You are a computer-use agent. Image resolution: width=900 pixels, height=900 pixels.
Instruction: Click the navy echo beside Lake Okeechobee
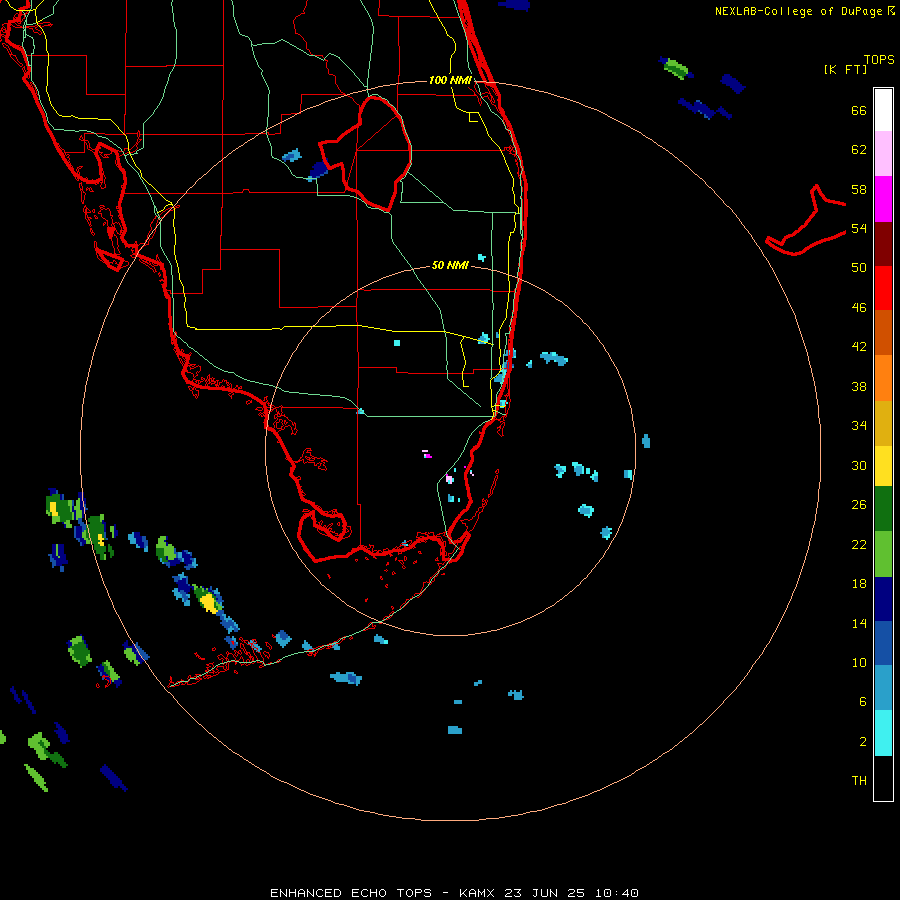319,170
